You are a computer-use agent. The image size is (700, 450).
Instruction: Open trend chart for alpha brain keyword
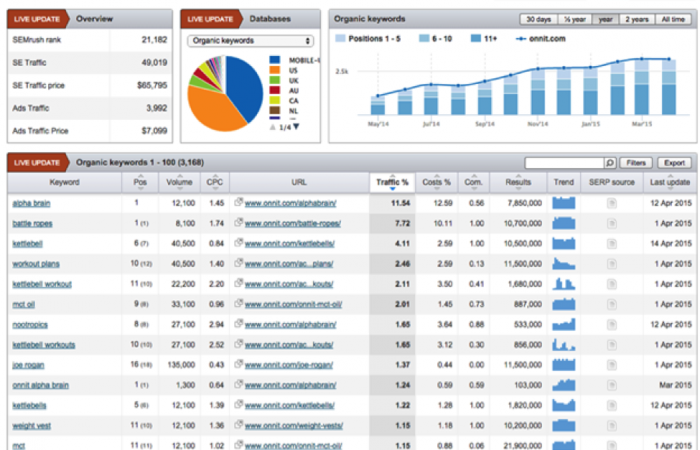pos(563,203)
